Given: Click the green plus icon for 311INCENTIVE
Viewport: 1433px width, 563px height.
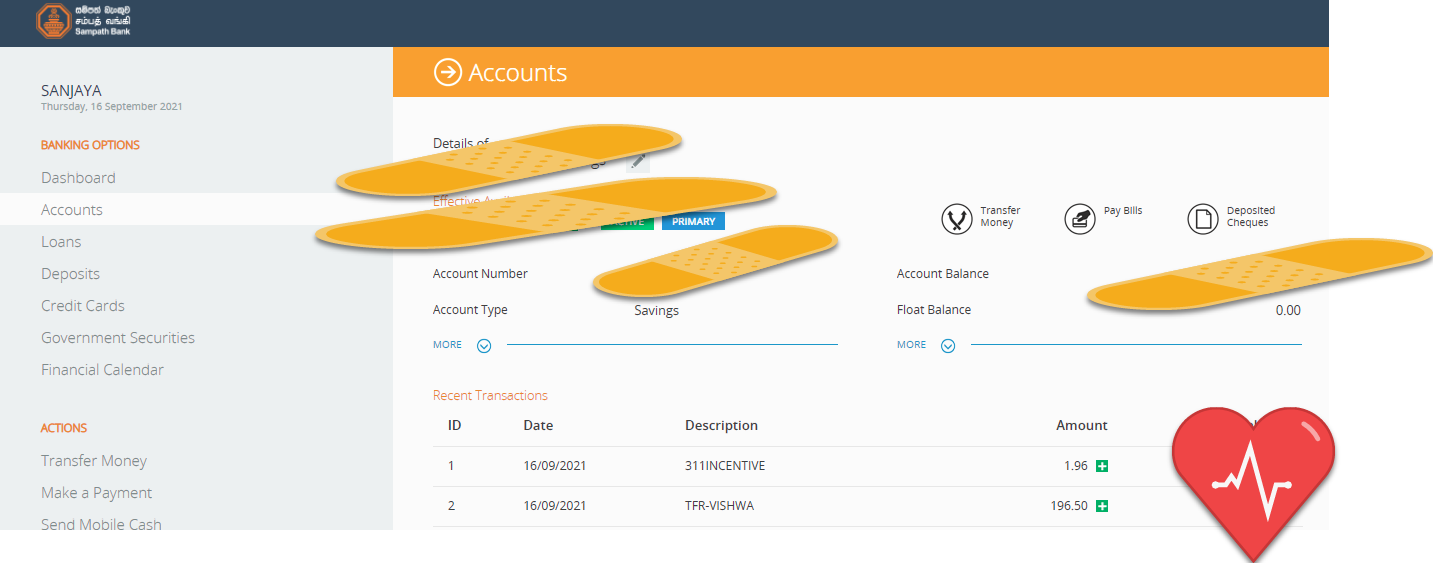Looking at the screenshot, I should click(1102, 466).
